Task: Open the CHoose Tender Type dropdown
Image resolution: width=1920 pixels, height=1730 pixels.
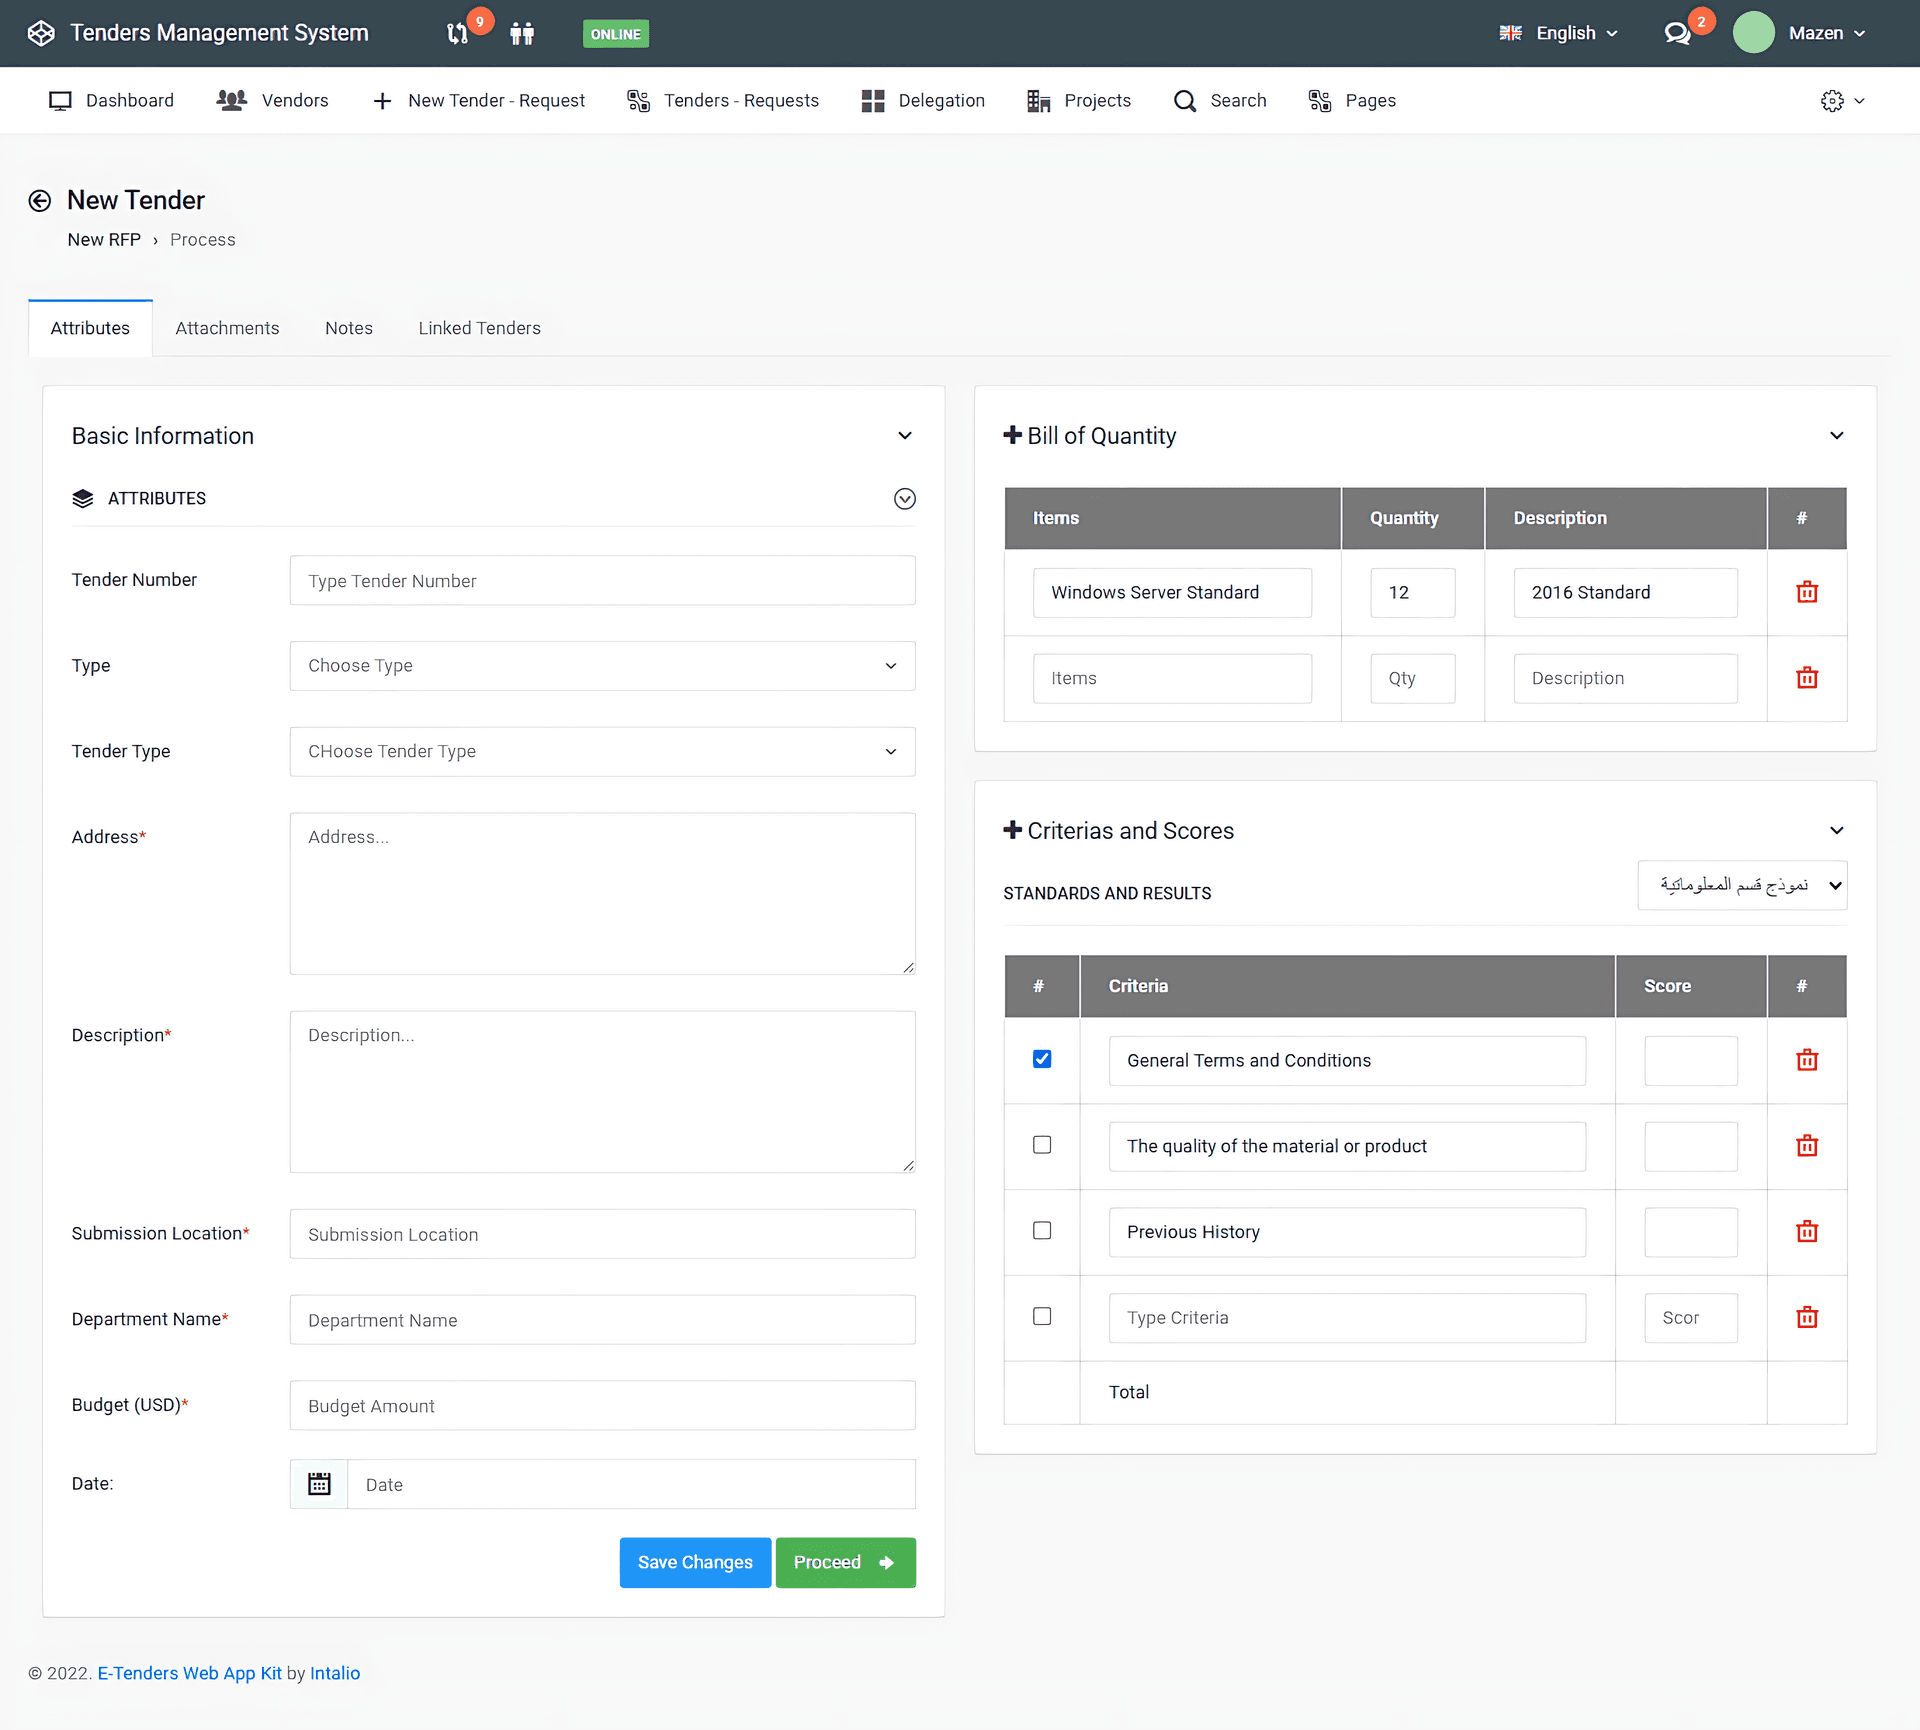Action: pos(602,752)
